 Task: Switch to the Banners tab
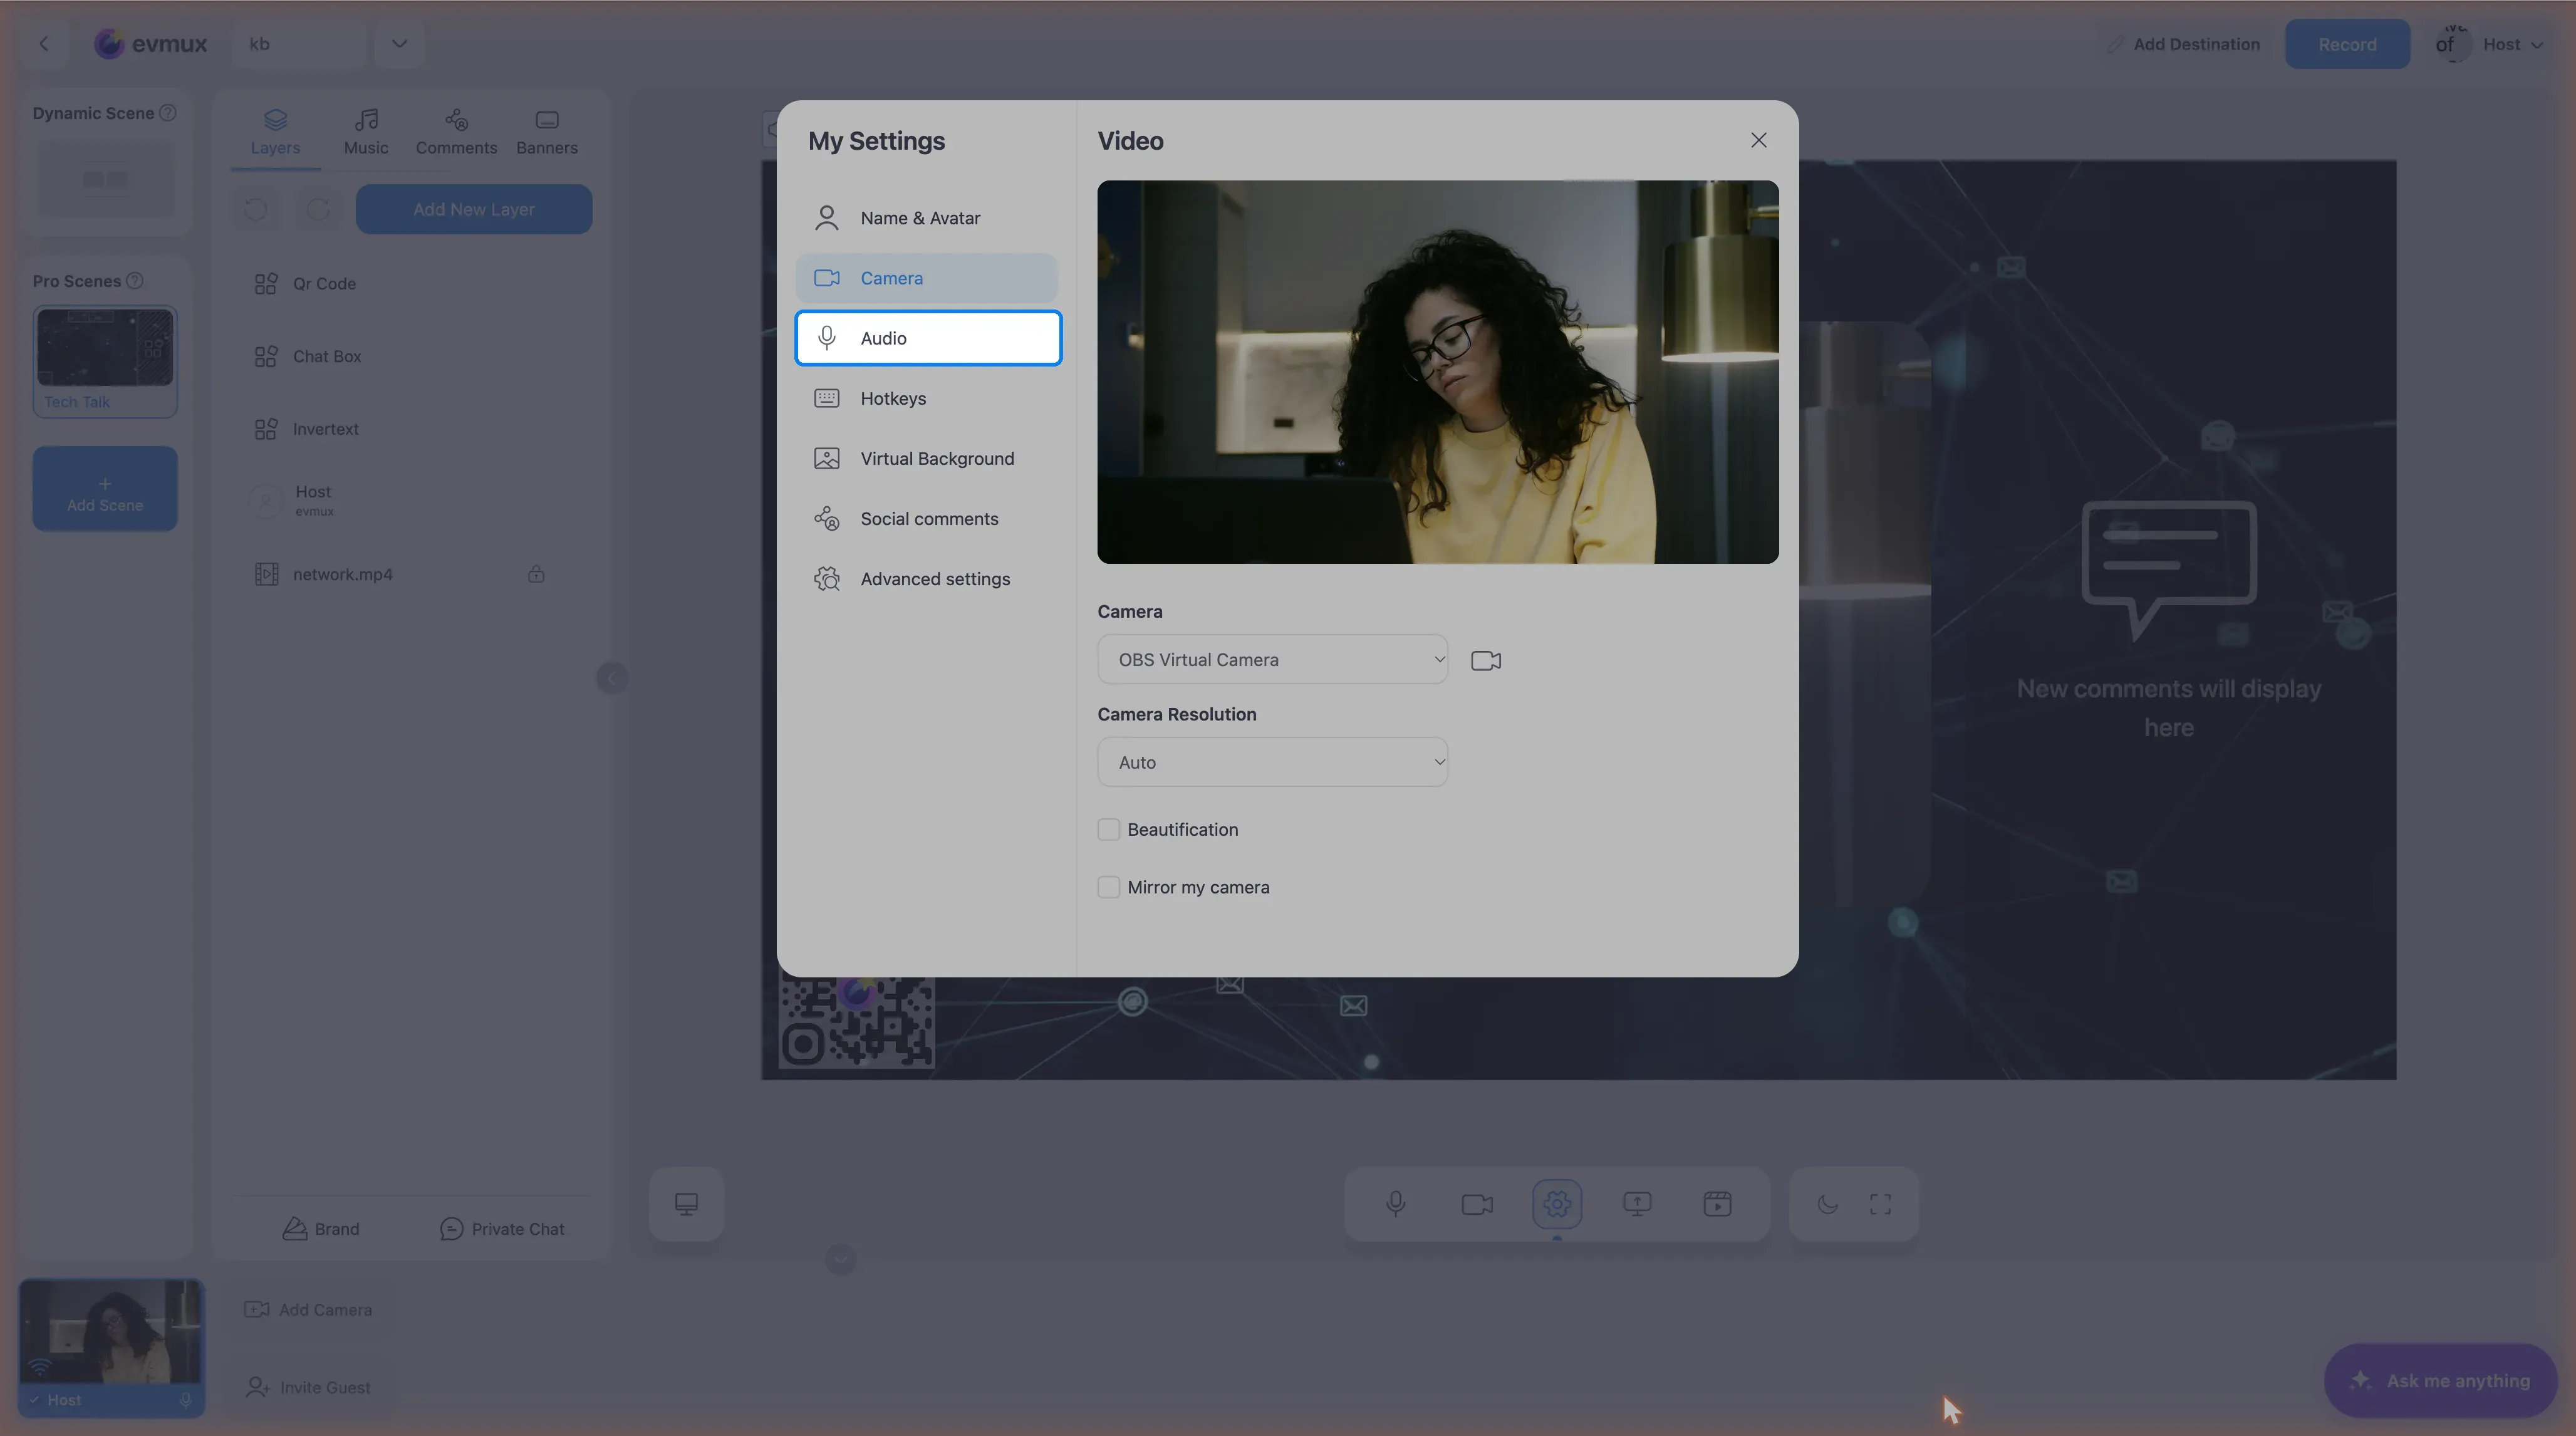(x=546, y=132)
